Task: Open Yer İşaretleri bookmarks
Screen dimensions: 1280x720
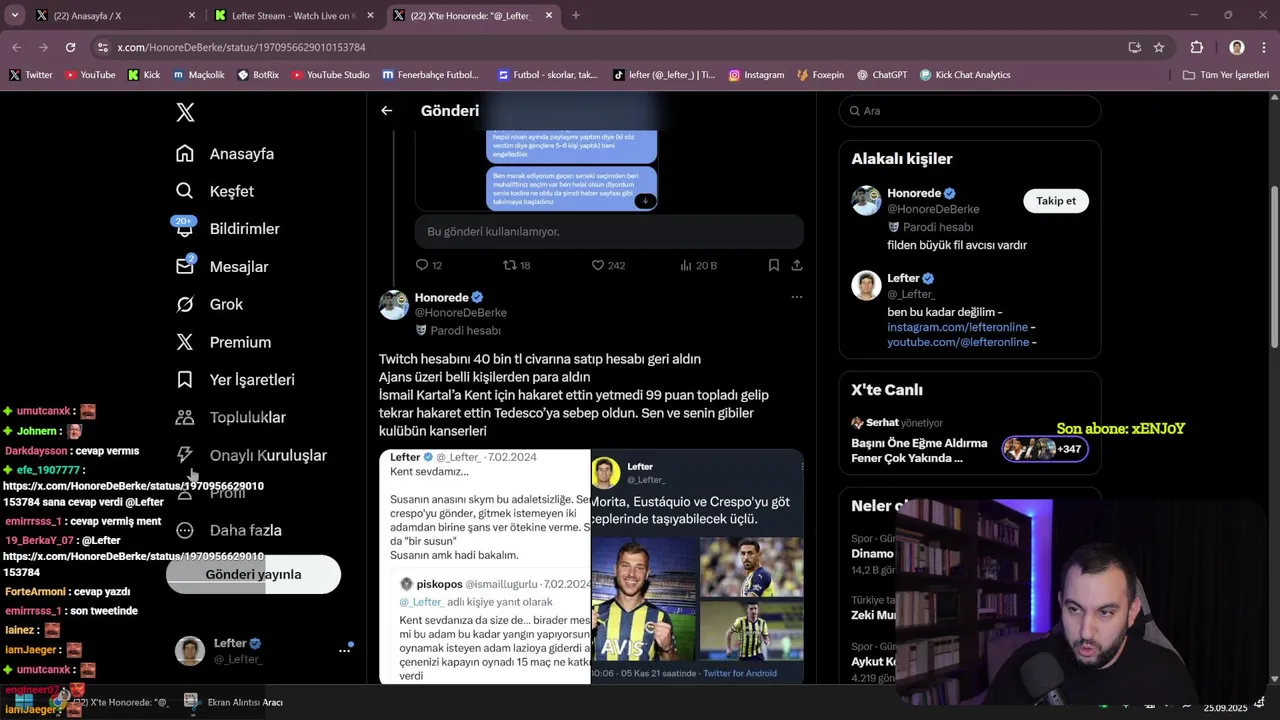Action: point(235,380)
